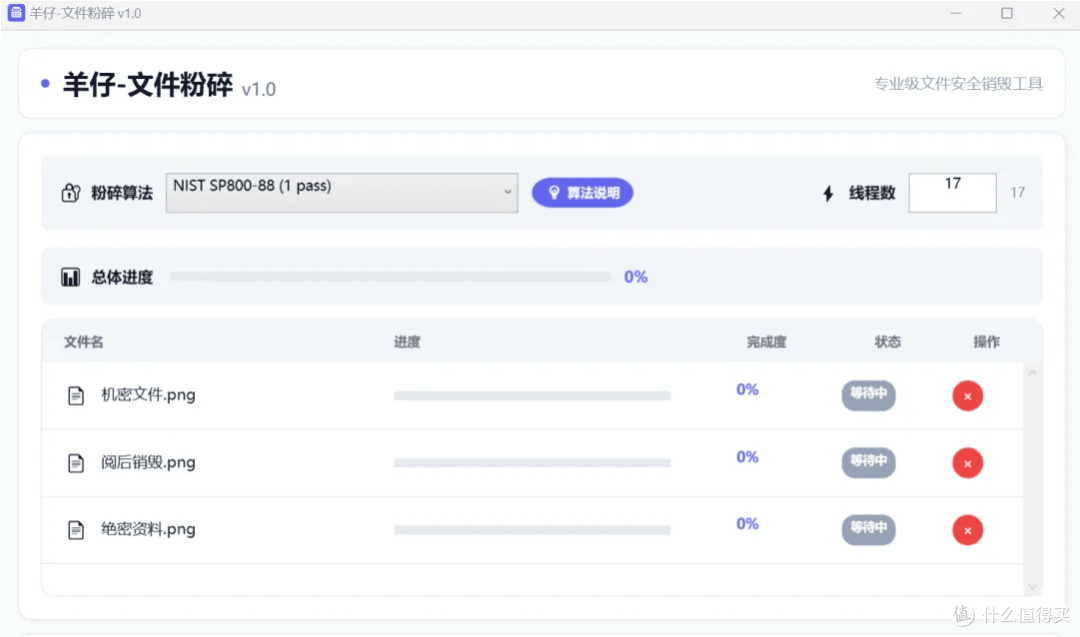Click progress bar of 绝密资料.png
This screenshot has width=1080, height=637.
pyautogui.click(x=532, y=530)
